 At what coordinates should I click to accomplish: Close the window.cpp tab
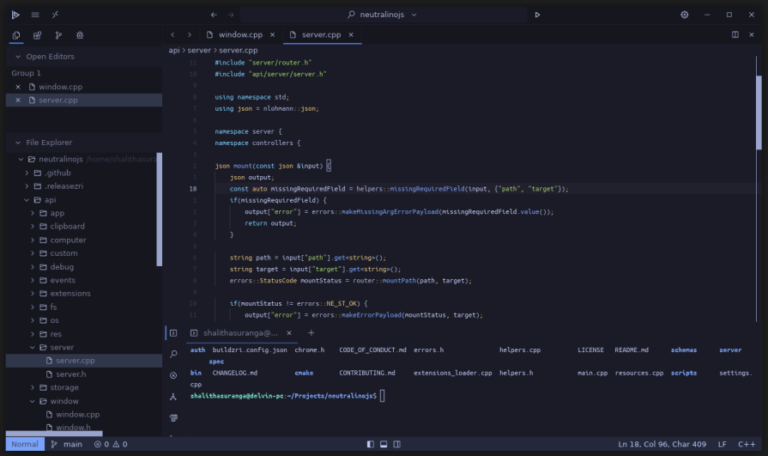point(272,35)
